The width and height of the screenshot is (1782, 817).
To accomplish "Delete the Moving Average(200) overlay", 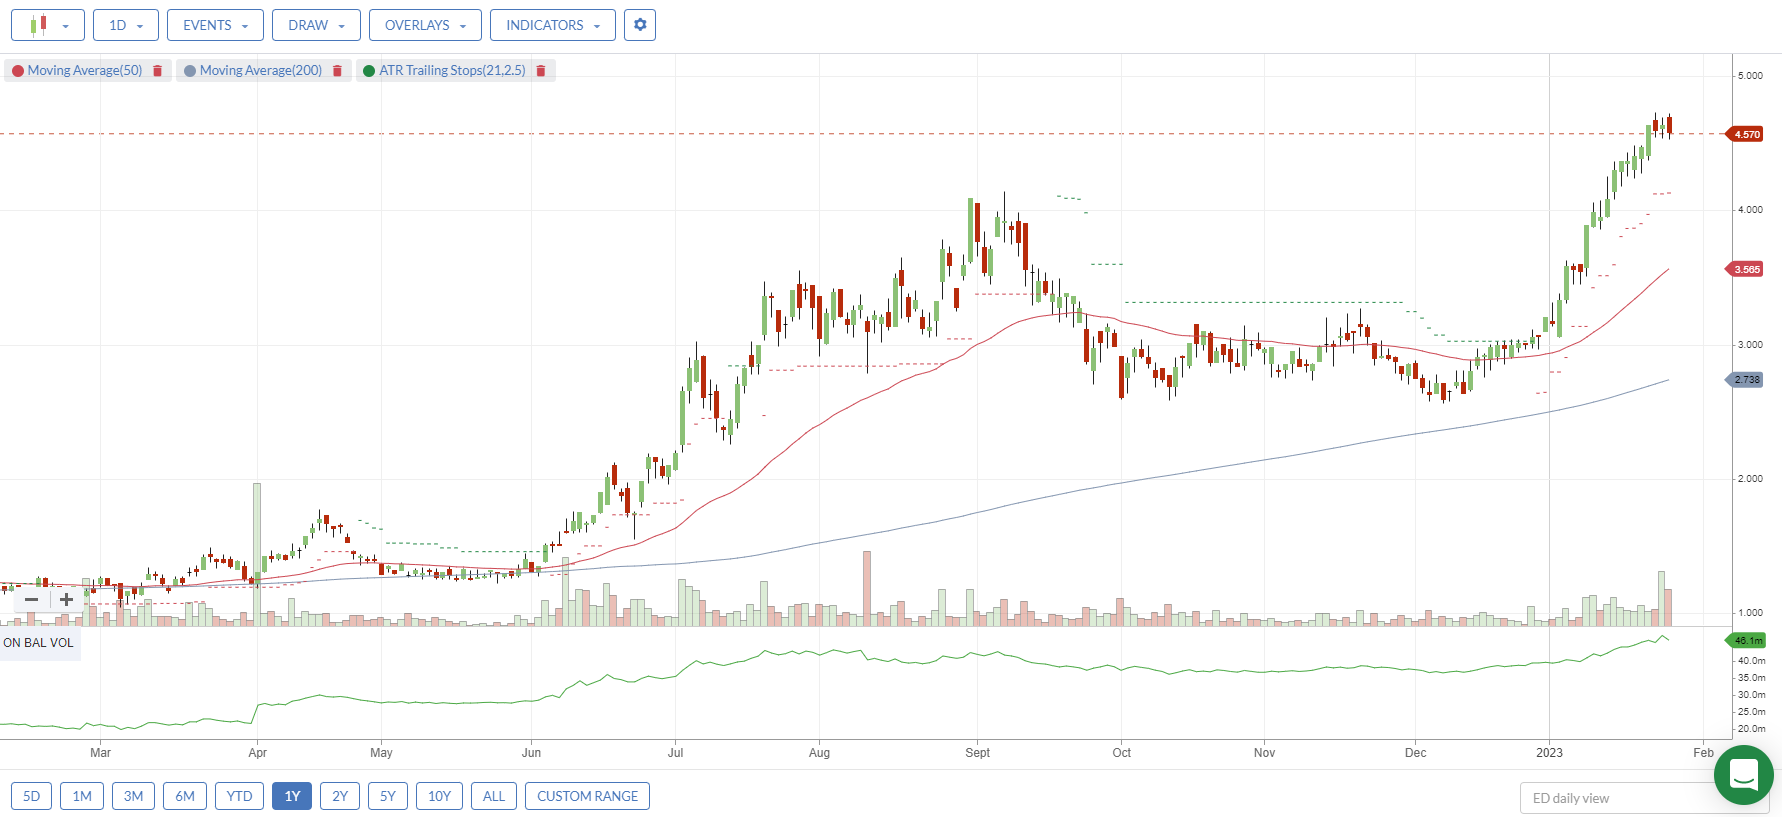I will [x=337, y=71].
